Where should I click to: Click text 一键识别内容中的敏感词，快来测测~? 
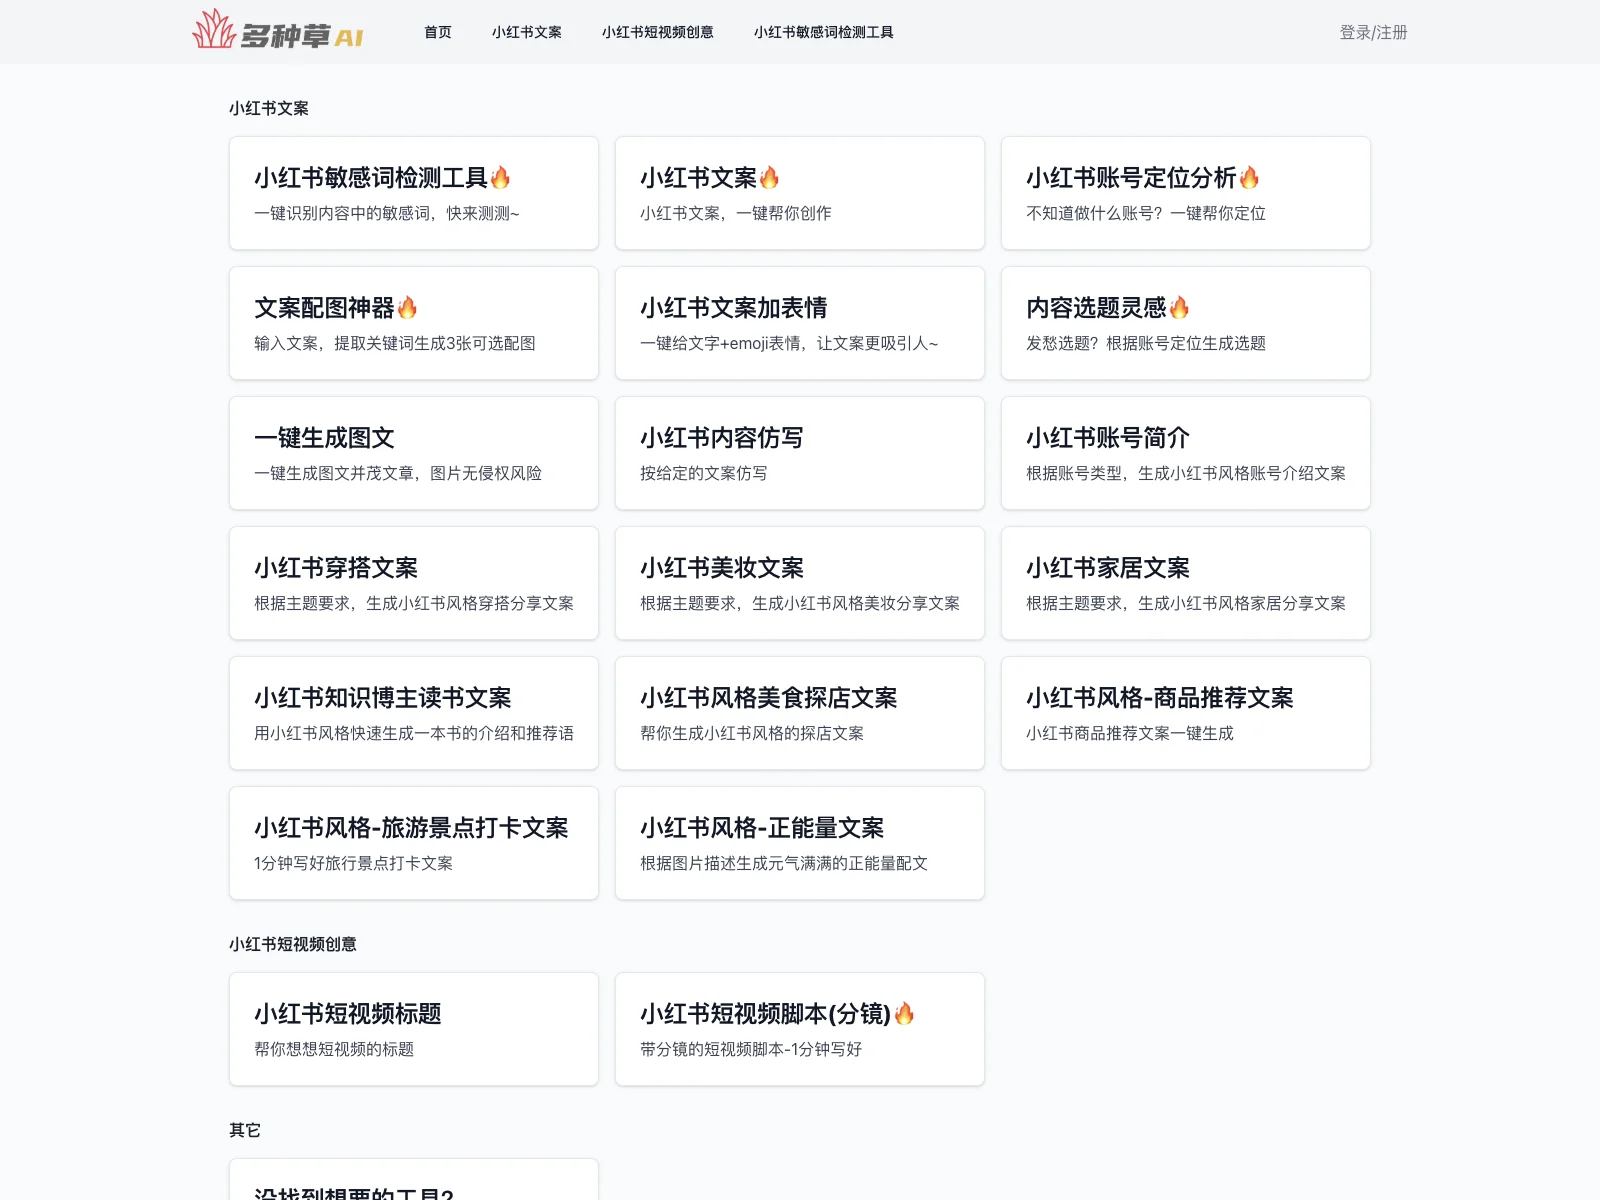click(x=387, y=213)
